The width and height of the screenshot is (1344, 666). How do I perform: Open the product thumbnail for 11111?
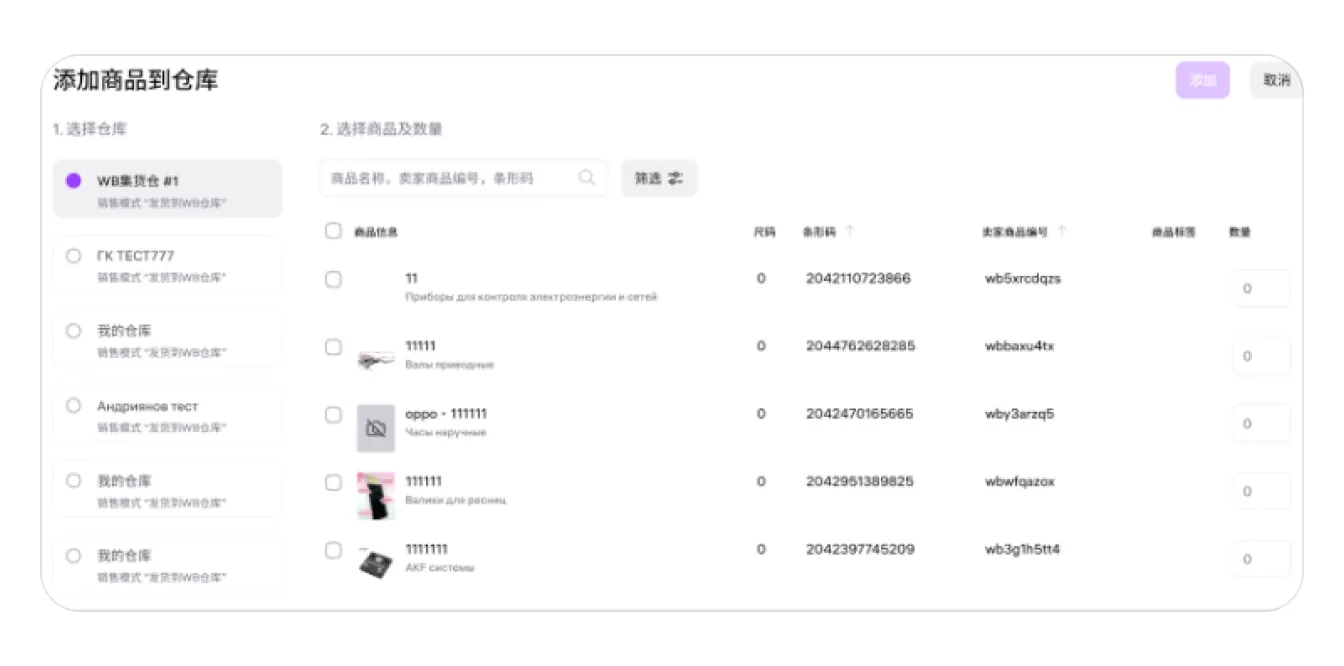click(x=376, y=359)
